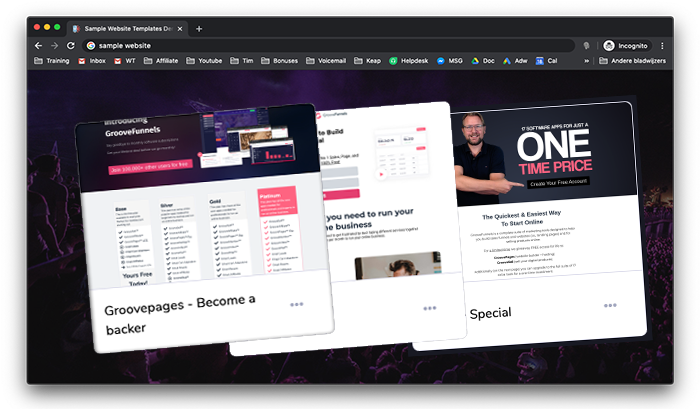The width and height of the screenshot is (700, 409).
Task: Open the Doc Google Drive bookmark
Action: (x=483, y=61)
